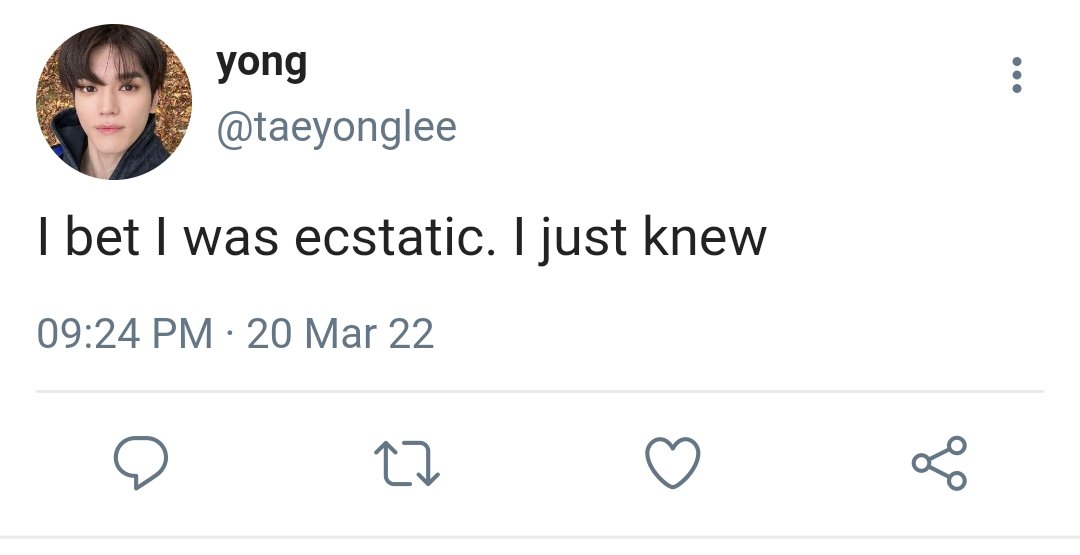Open the three-dot more options menu
Viewport: 1080px width, 555px height.
point(1017,75)
